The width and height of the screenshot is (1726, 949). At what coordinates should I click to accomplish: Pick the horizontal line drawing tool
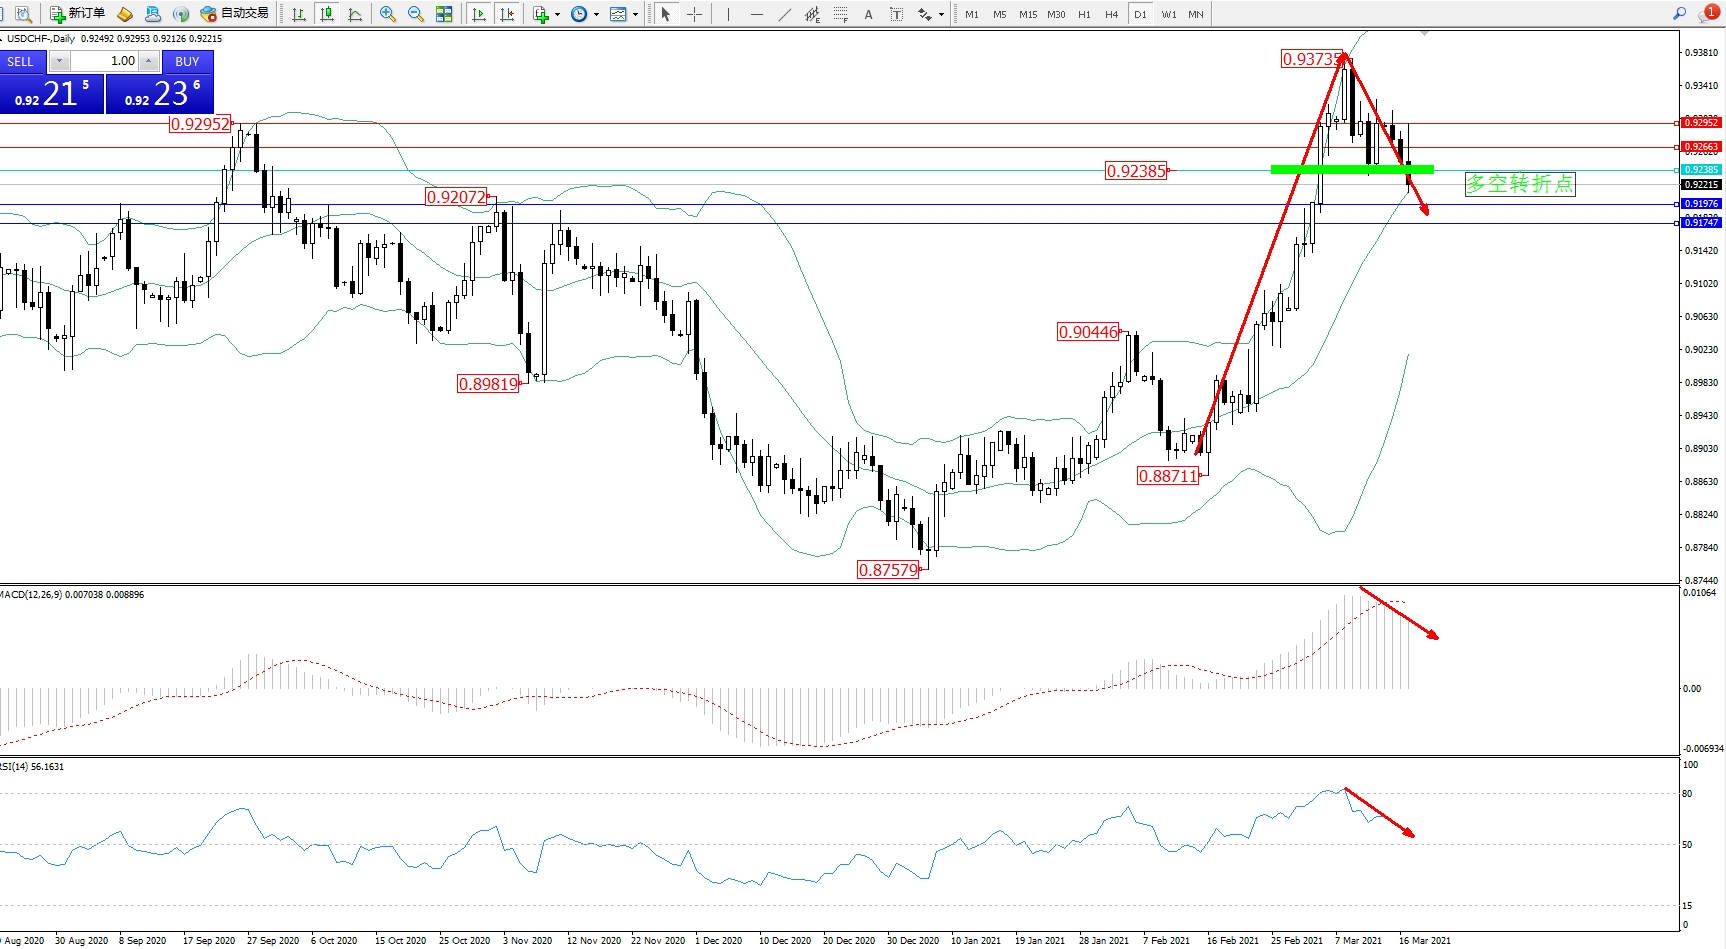click(x=757, y=14)
